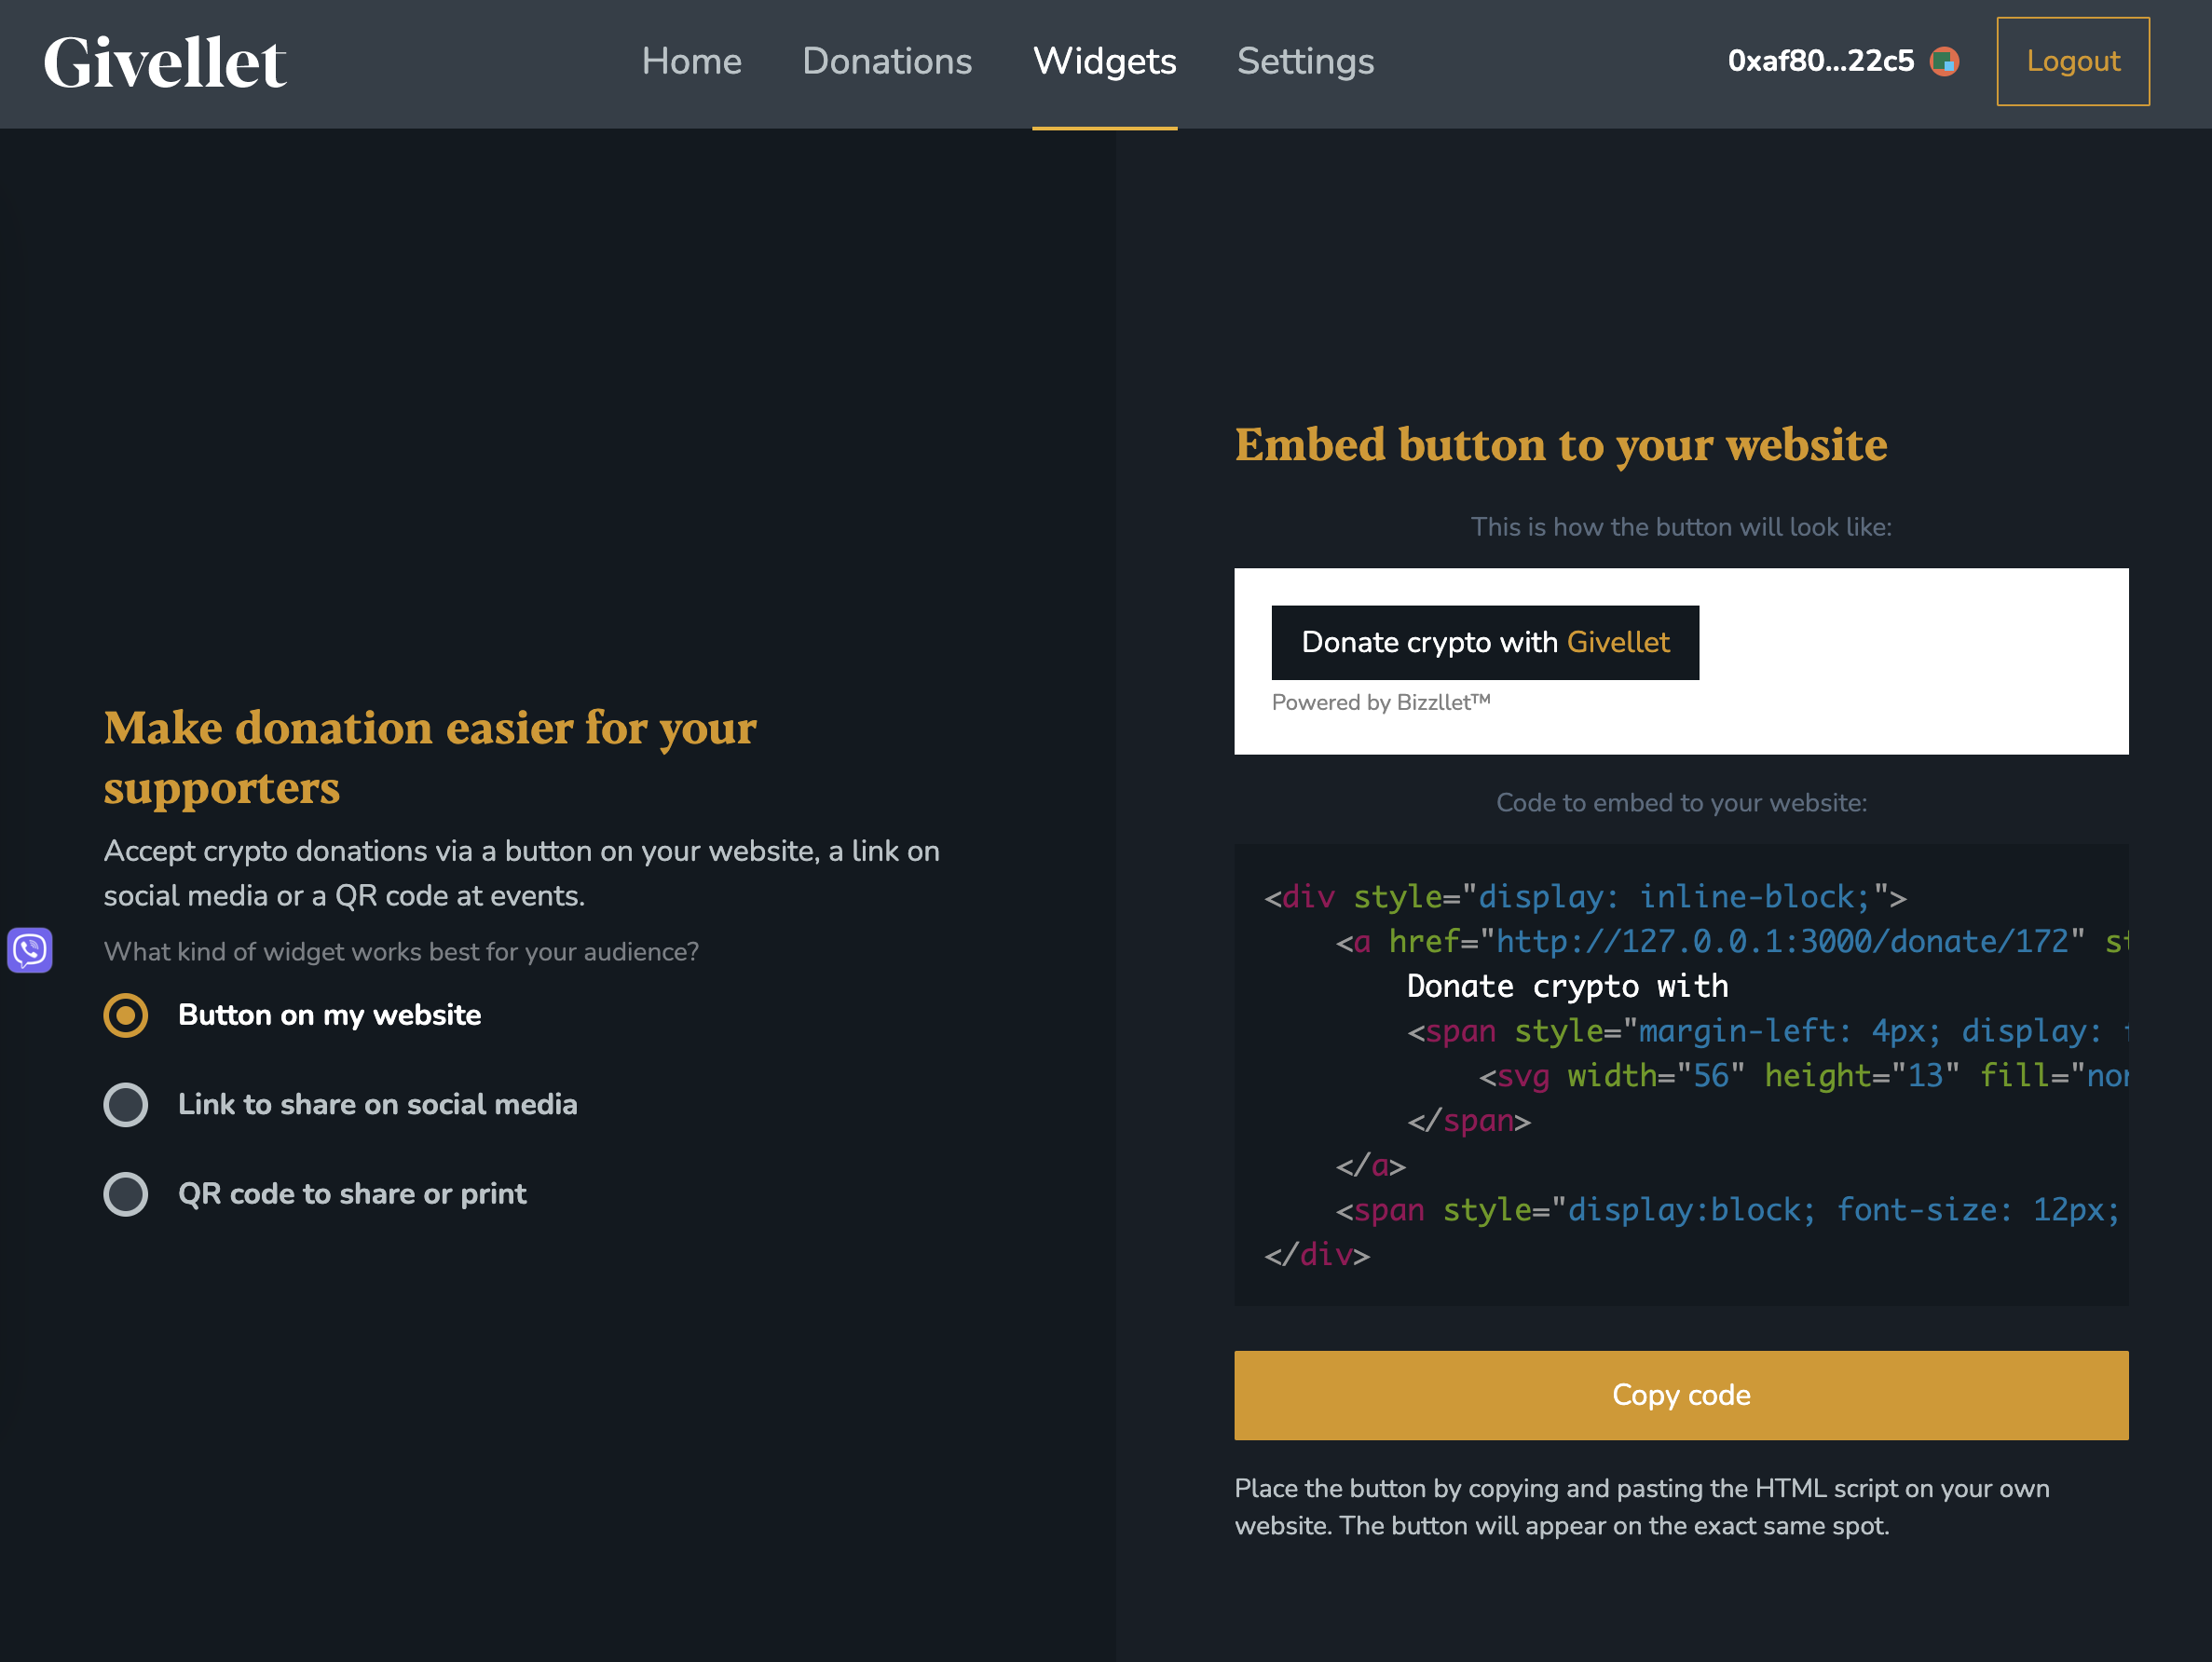The width and height of the screenshot is (2212, 1662).
Task: Select QR code to share or print
Action: [x=314, y=1194]
